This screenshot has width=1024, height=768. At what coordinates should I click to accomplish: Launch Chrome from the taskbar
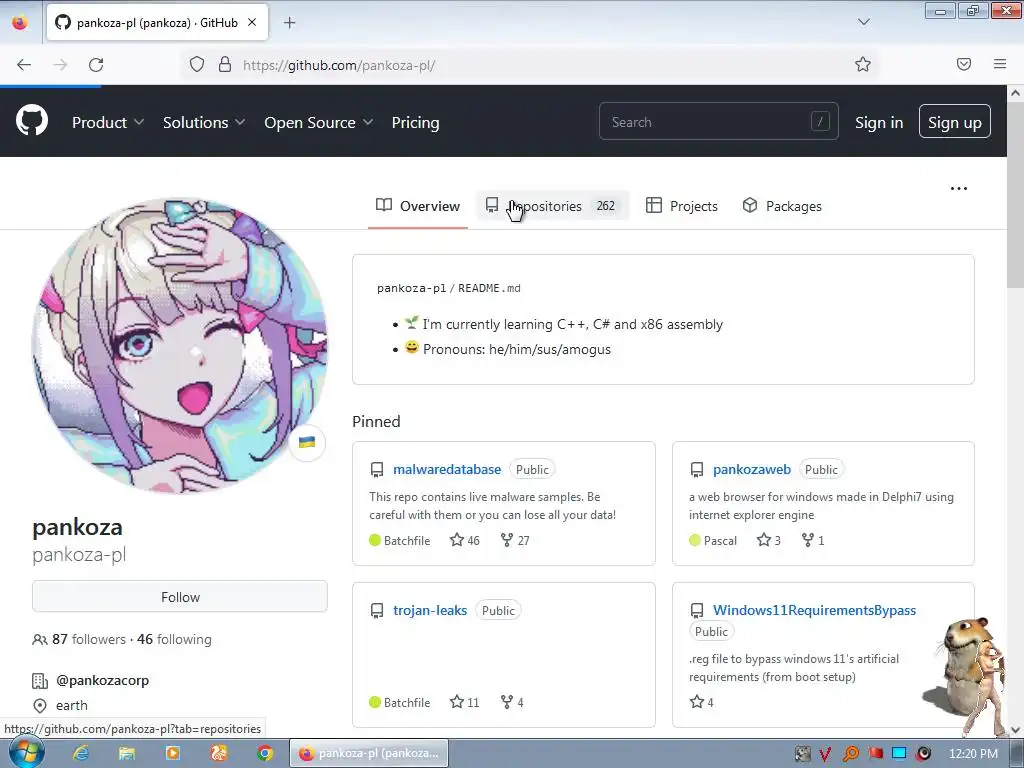click(264, 753)
